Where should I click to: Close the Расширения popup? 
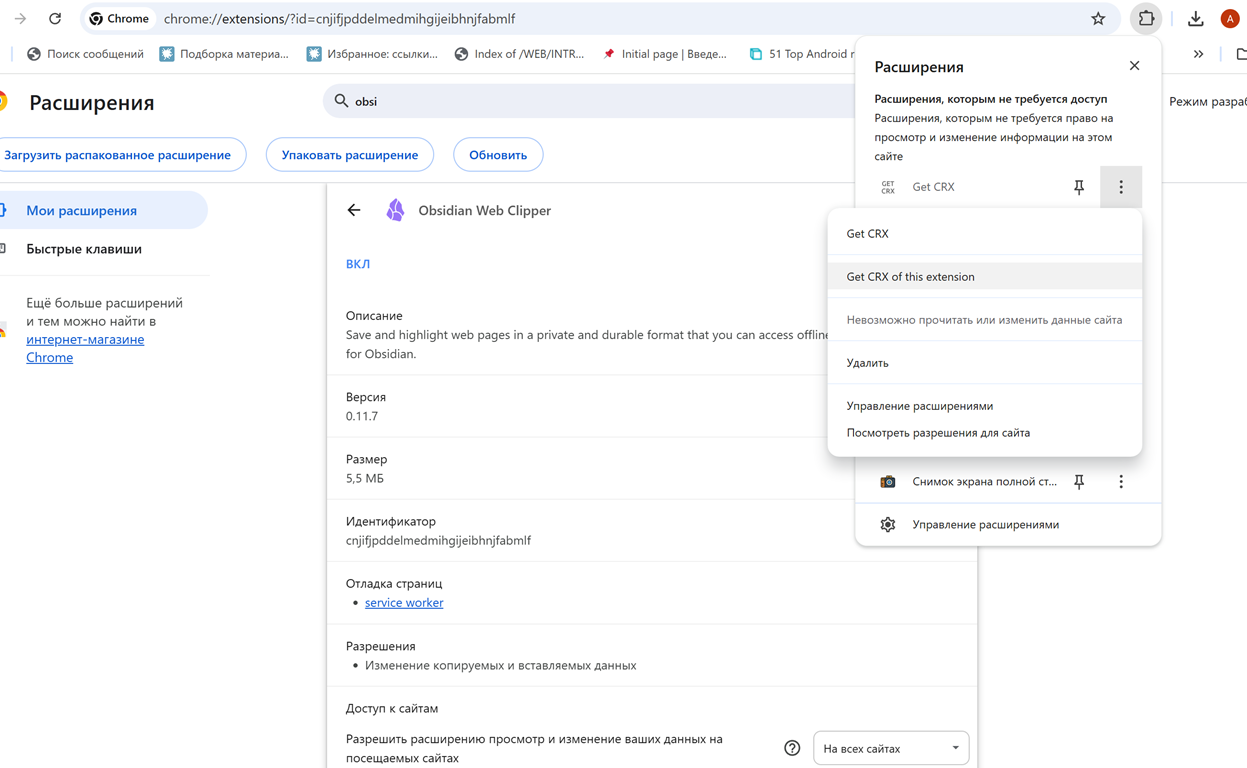1134,66
